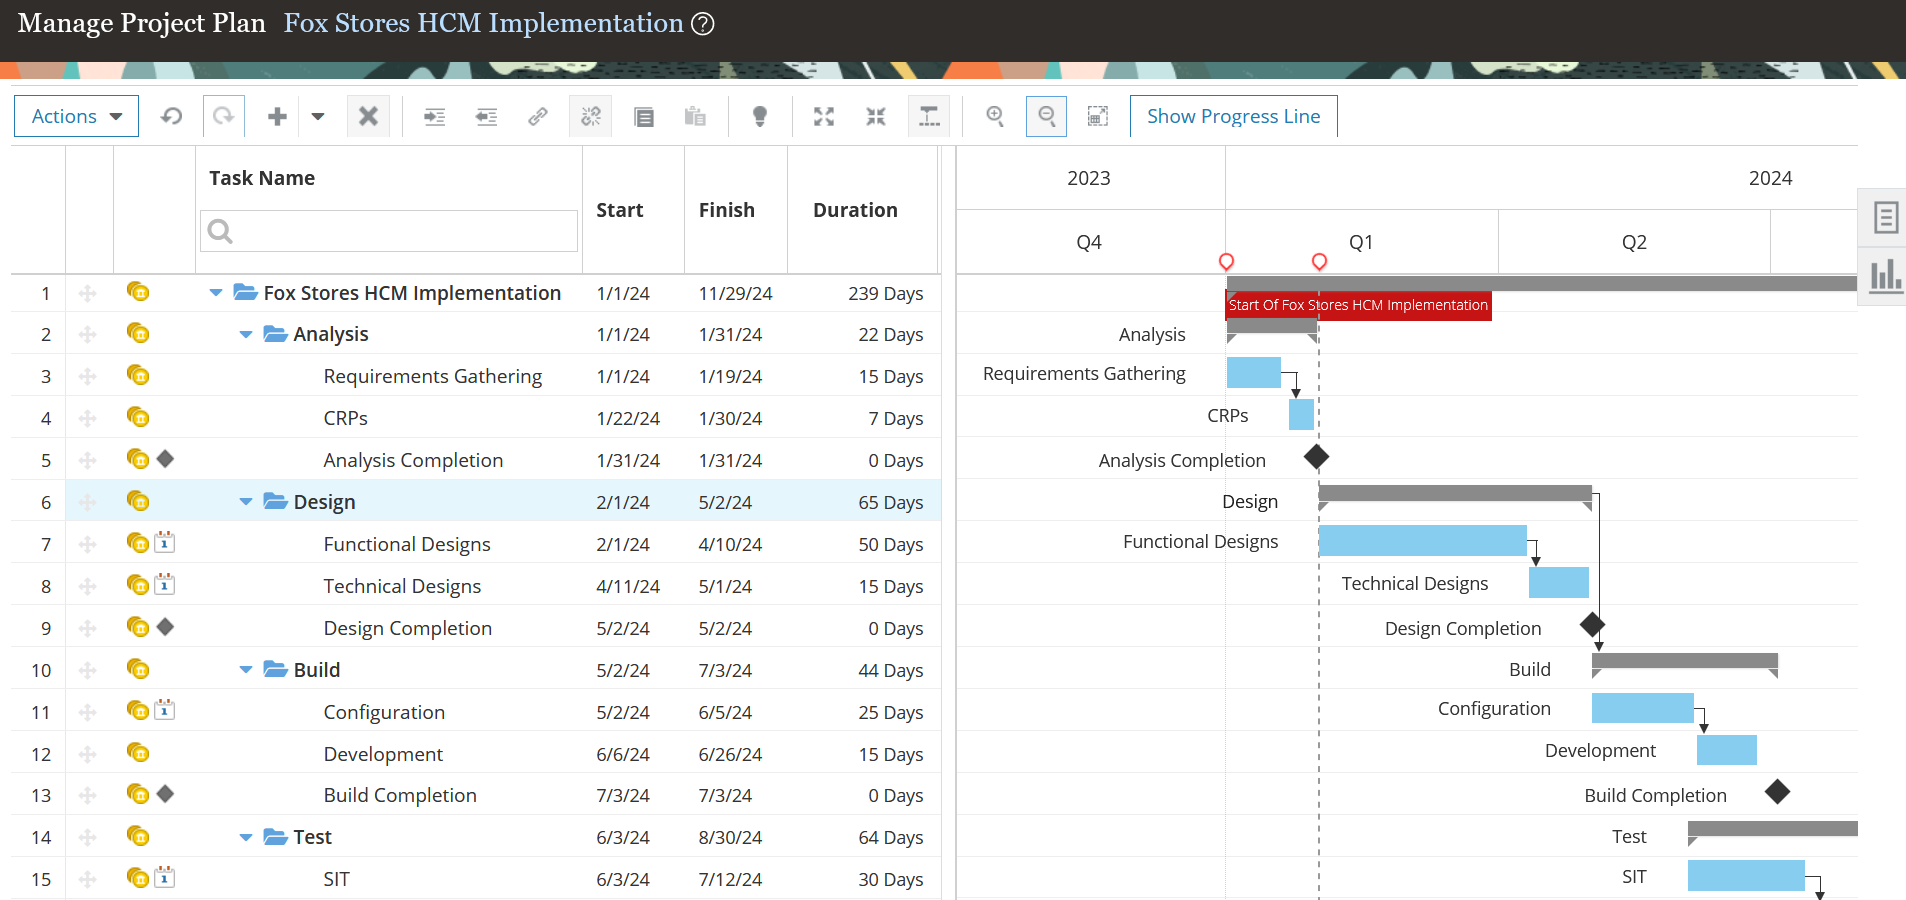Screen dimensions: 1906x900
Task: Click into the Task Name search field
Action: point(389,231)
